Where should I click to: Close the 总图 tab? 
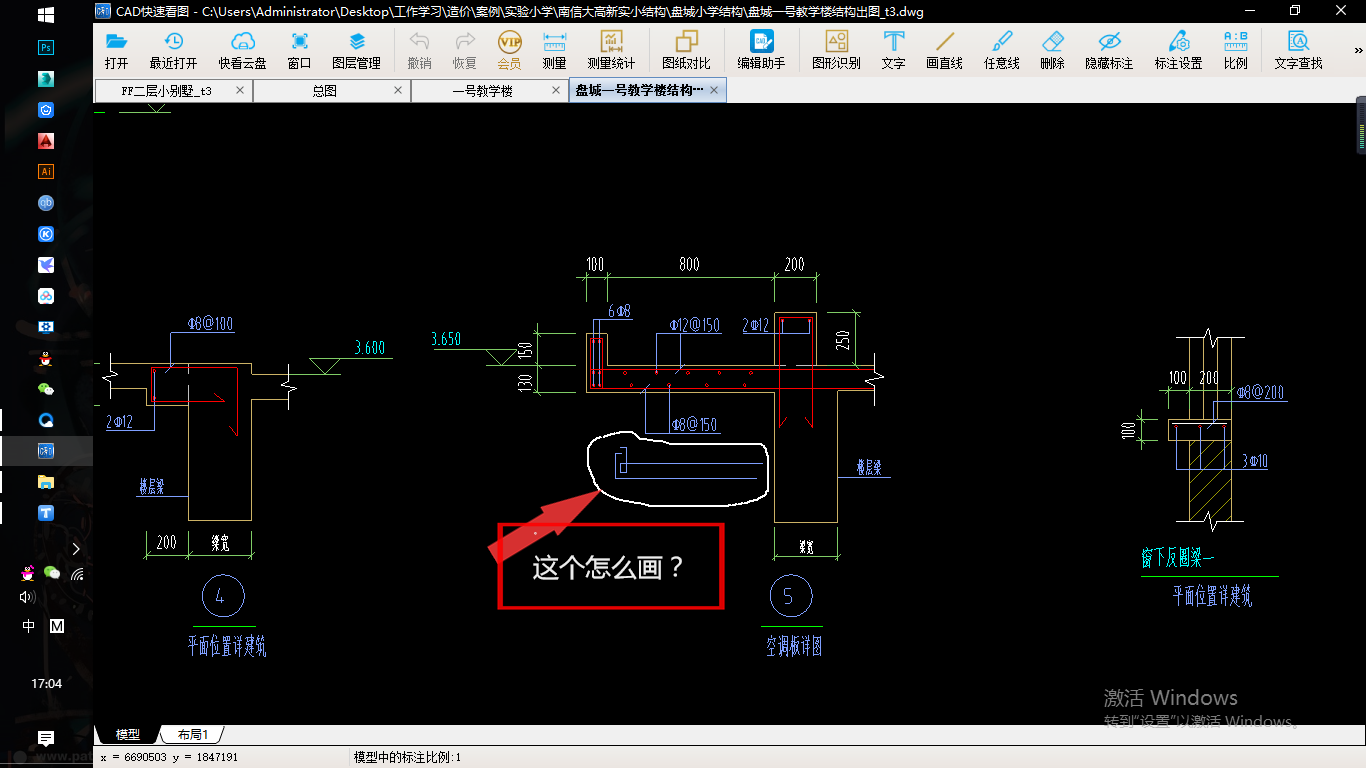398,90
